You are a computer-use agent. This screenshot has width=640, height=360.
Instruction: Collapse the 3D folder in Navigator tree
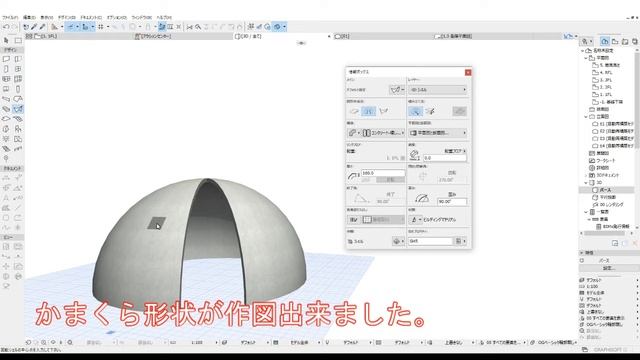point(586,182)
